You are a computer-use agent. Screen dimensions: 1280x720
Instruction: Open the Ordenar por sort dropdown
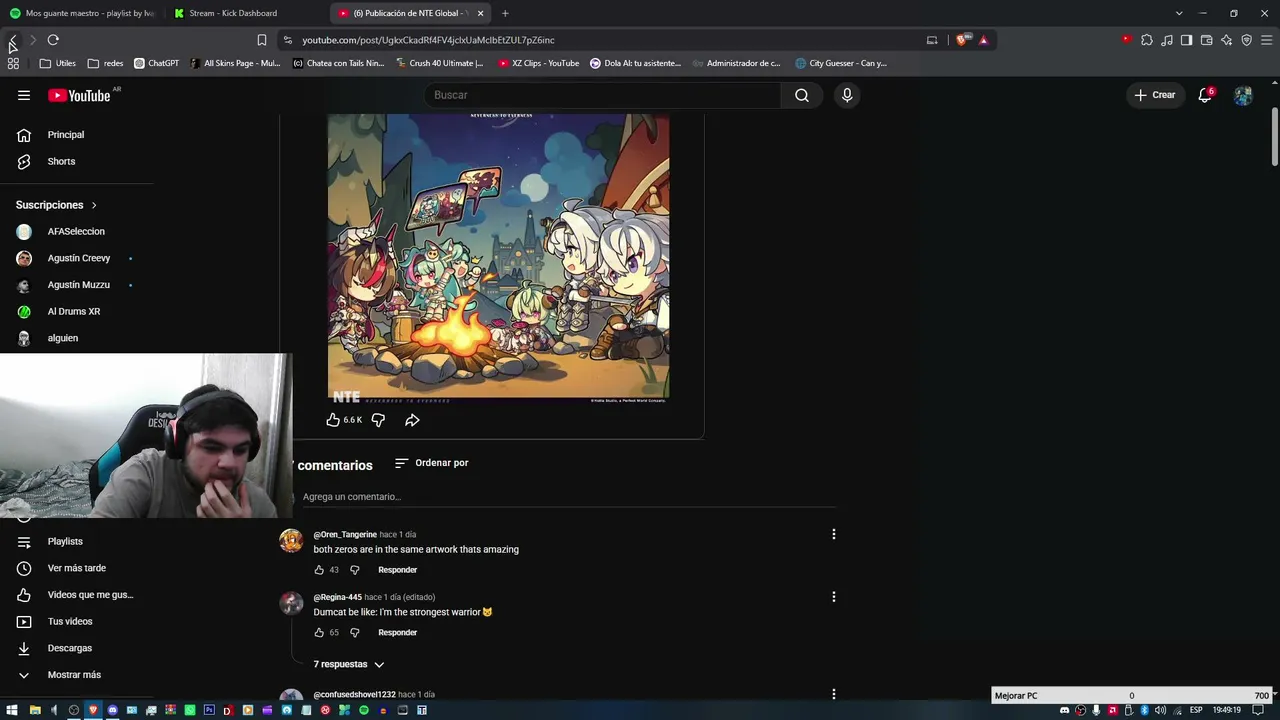pos(432,463)
